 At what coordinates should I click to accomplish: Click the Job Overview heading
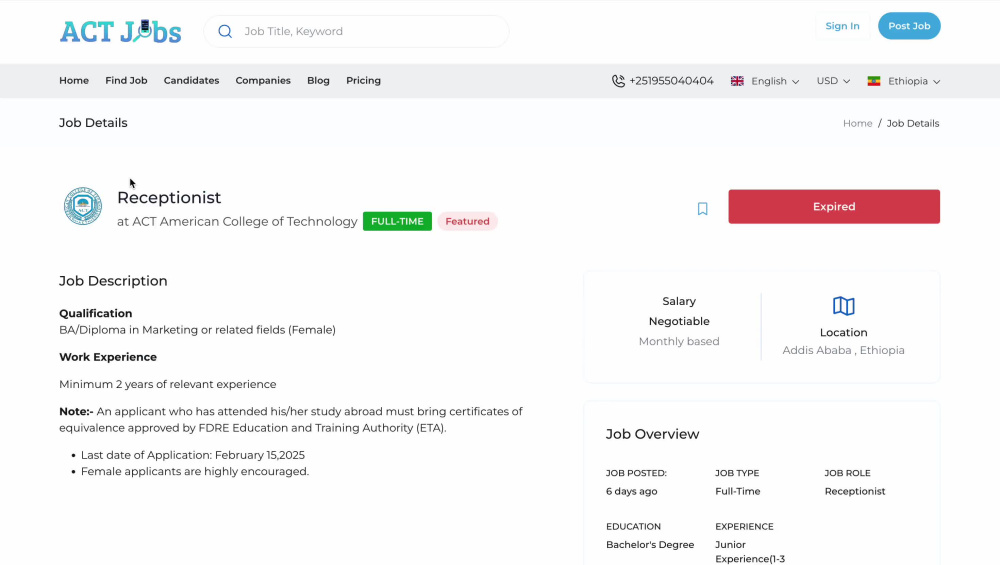(652, 434)
